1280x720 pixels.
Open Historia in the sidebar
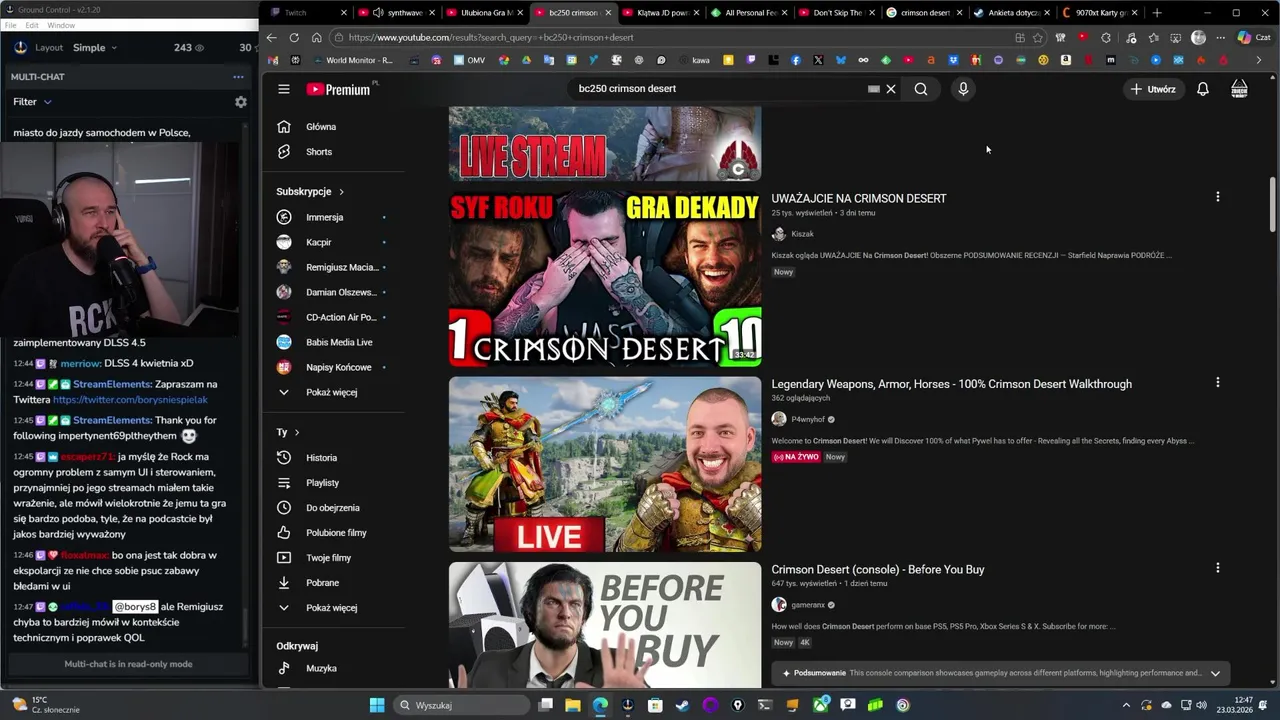(321, 458)
